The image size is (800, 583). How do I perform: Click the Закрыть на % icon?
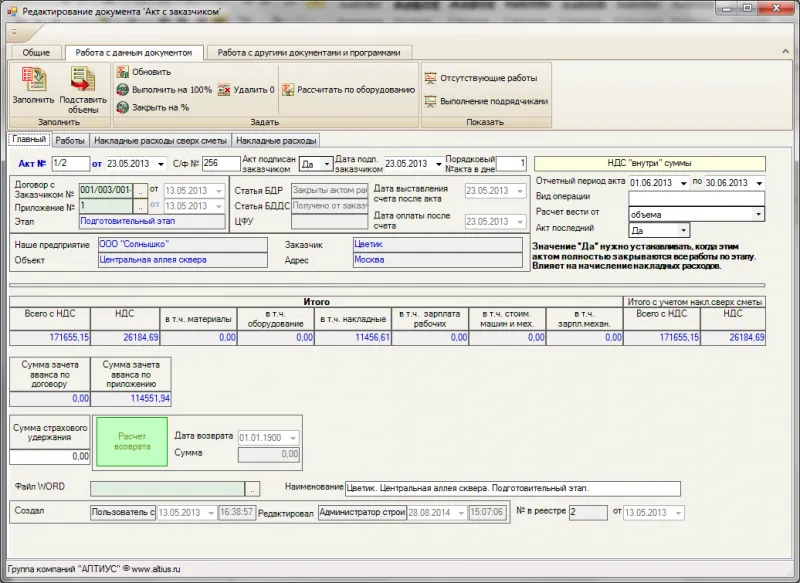tap(122, 107)
